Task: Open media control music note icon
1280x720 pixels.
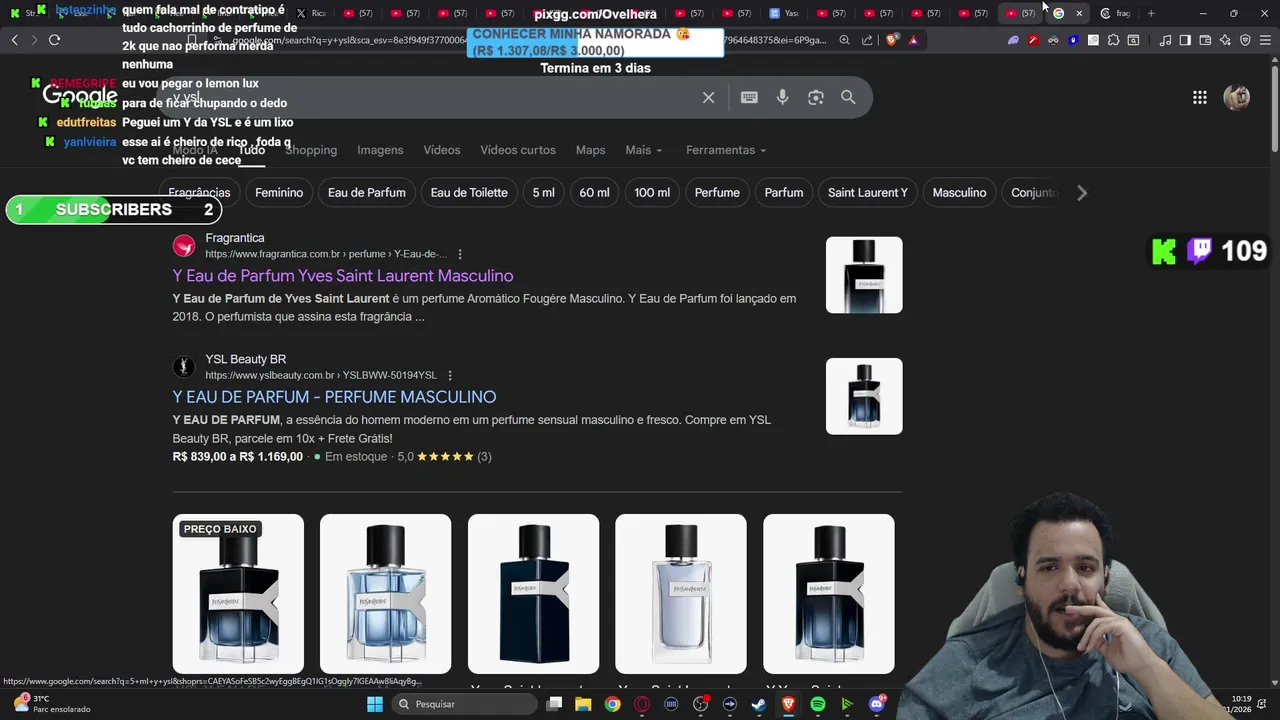Action: pyautogui.click(x=1165, y=40)
